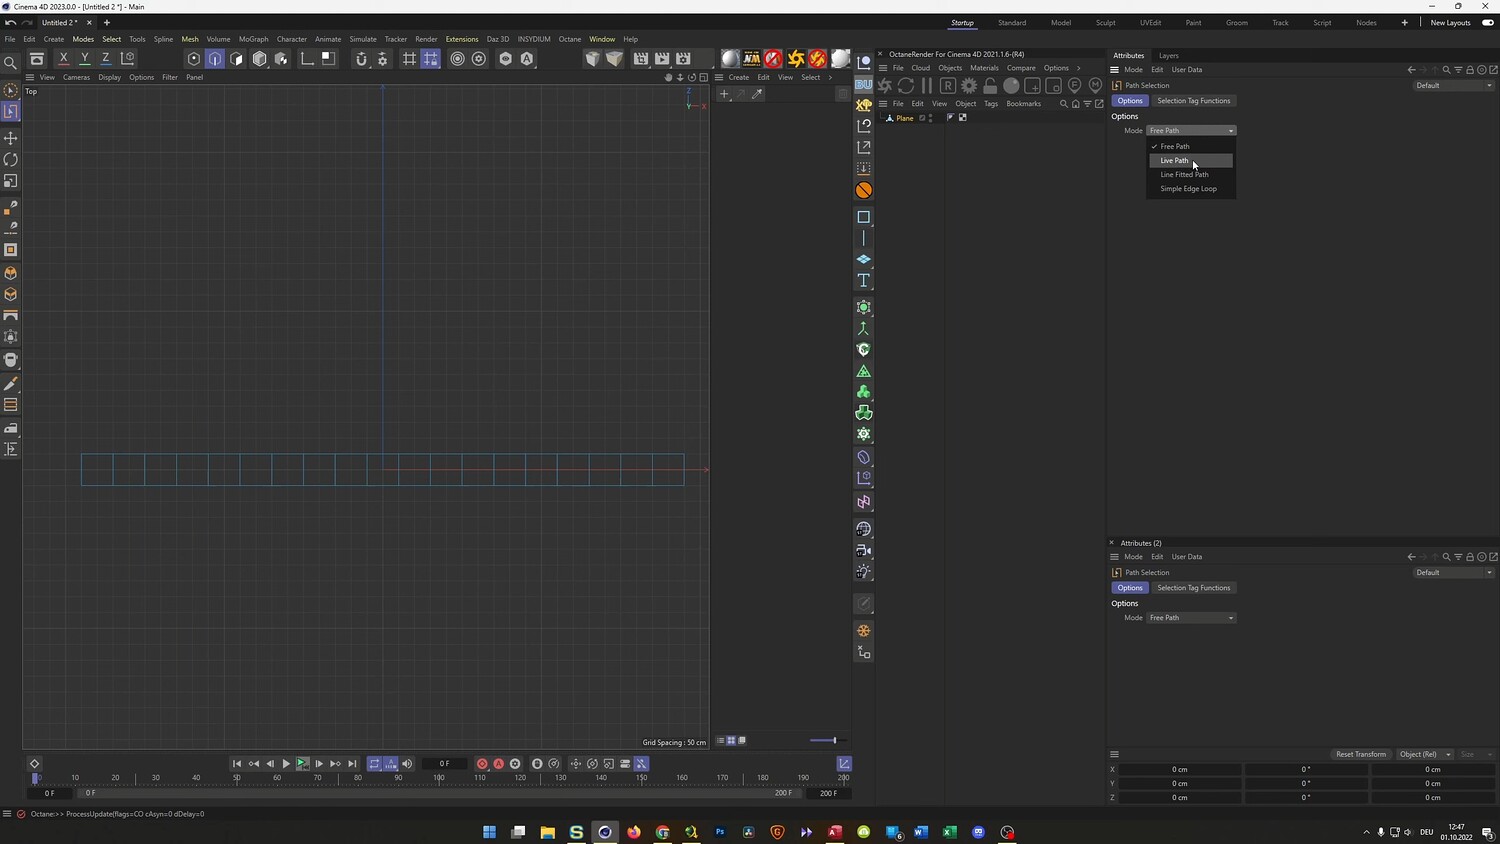Viewport: 1500px width, 844px height.
Task: Open the search magnifier in left toolbar
Action: [x=11, y=63]
